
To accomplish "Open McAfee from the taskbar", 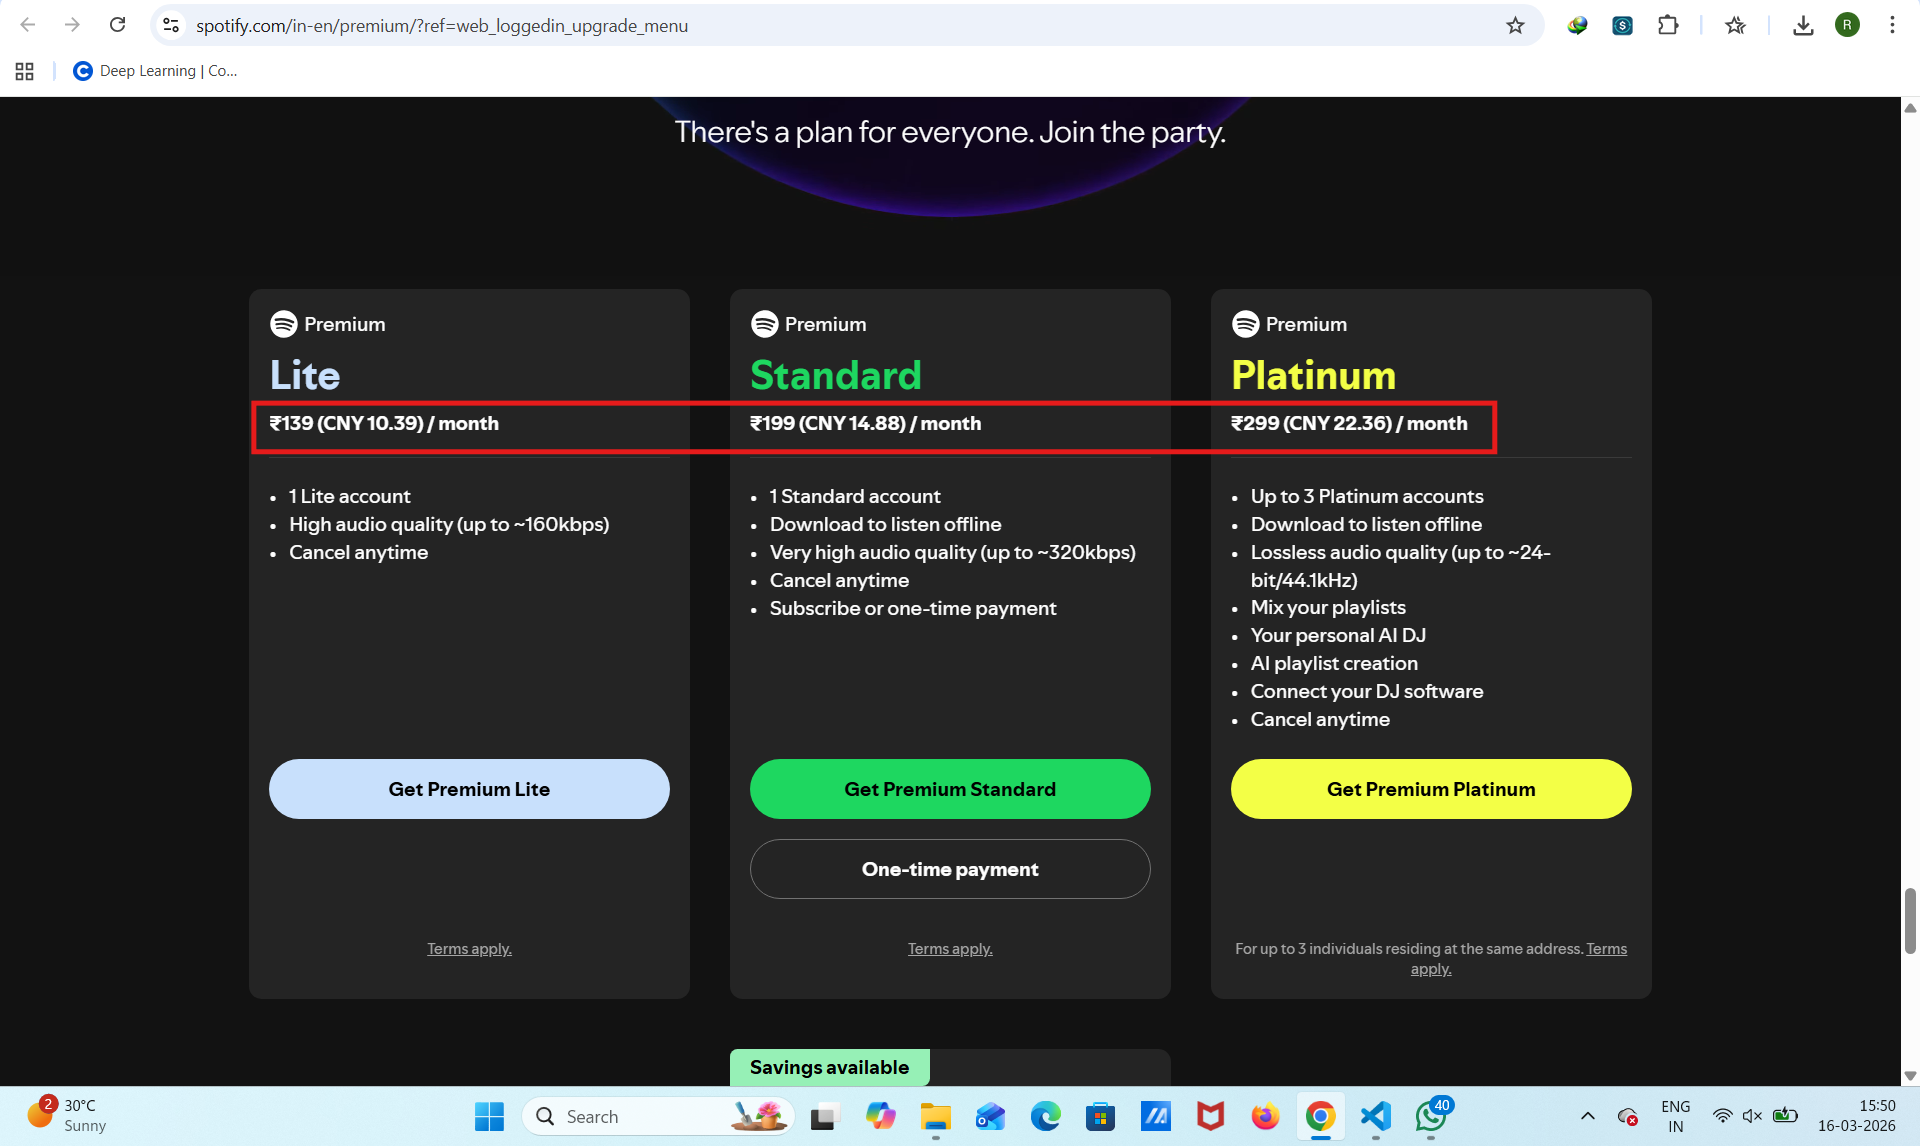I will pyautogui.click(x=1210, y=1116).
